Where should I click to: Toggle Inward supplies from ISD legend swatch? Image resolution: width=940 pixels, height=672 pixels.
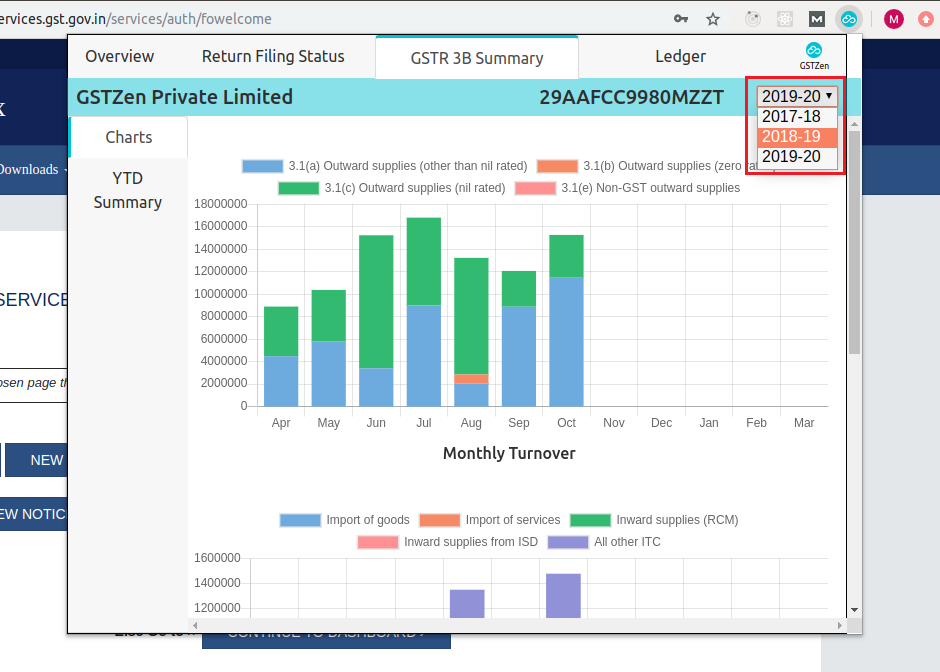coord(378,543)
